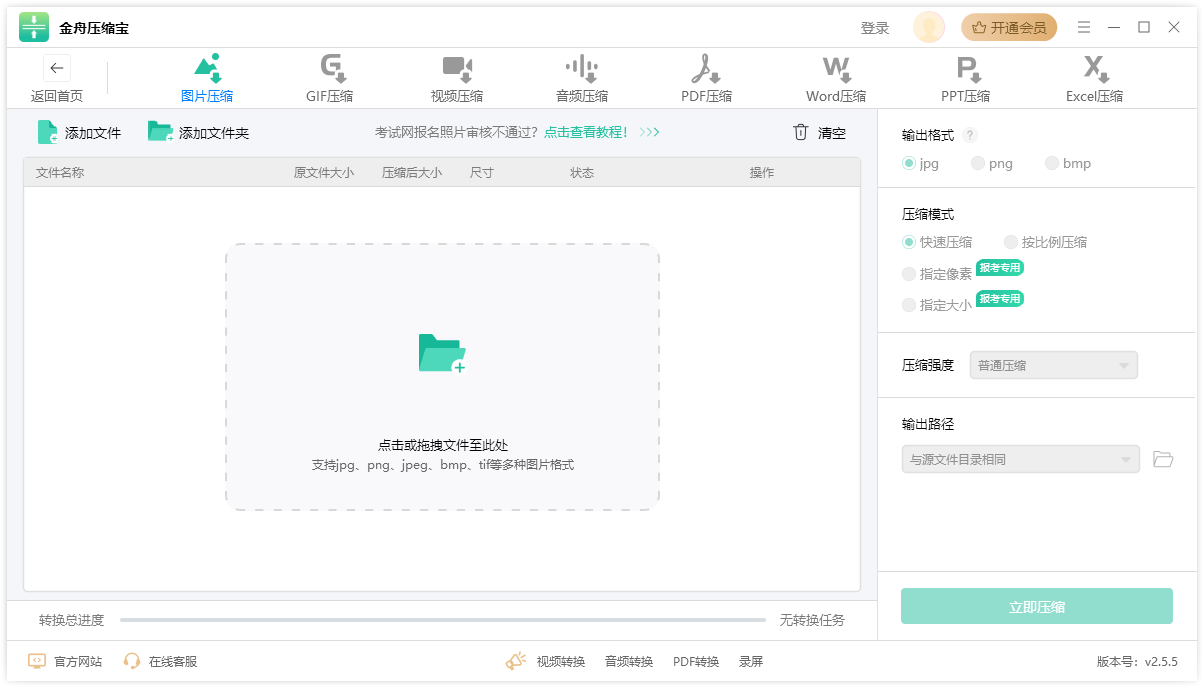Open the output path 与源文件目录相同 dropdown
This screenshot has width=1204, height=688.
(x=1020, y=459)
